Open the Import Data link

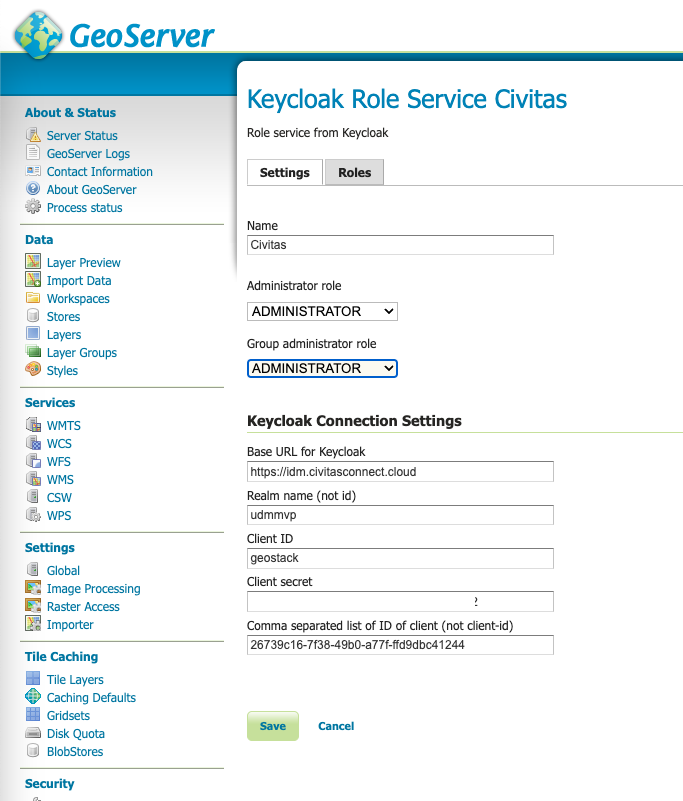click(x=79, y=280)
